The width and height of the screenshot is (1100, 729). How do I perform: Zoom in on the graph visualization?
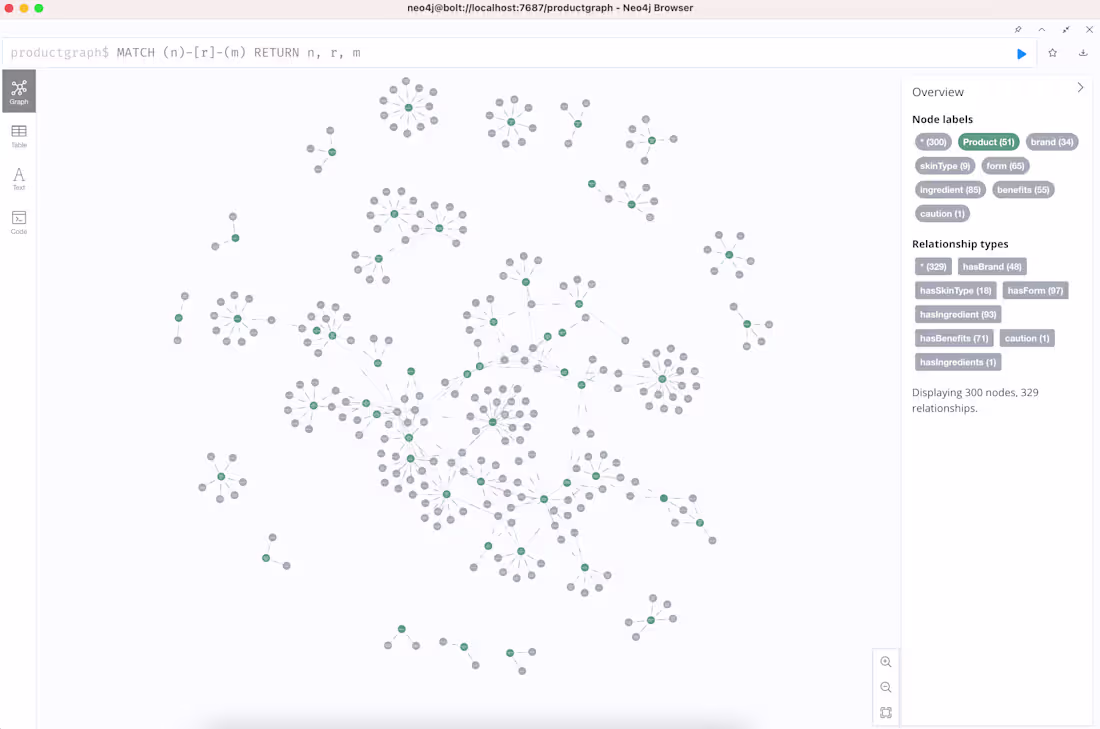pos(886,661)
